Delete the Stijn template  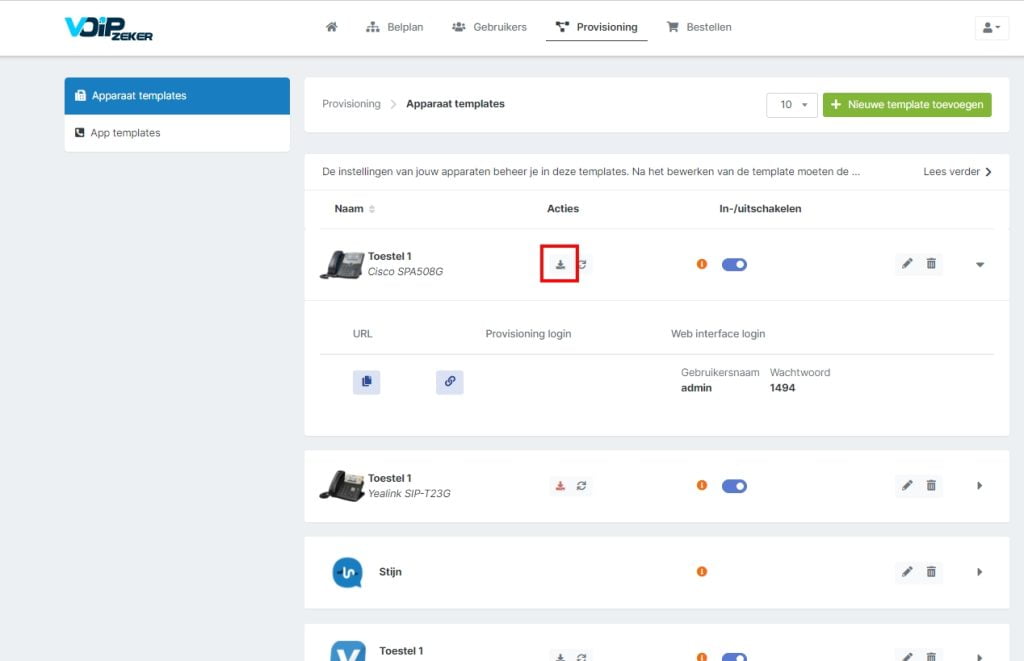931,572
